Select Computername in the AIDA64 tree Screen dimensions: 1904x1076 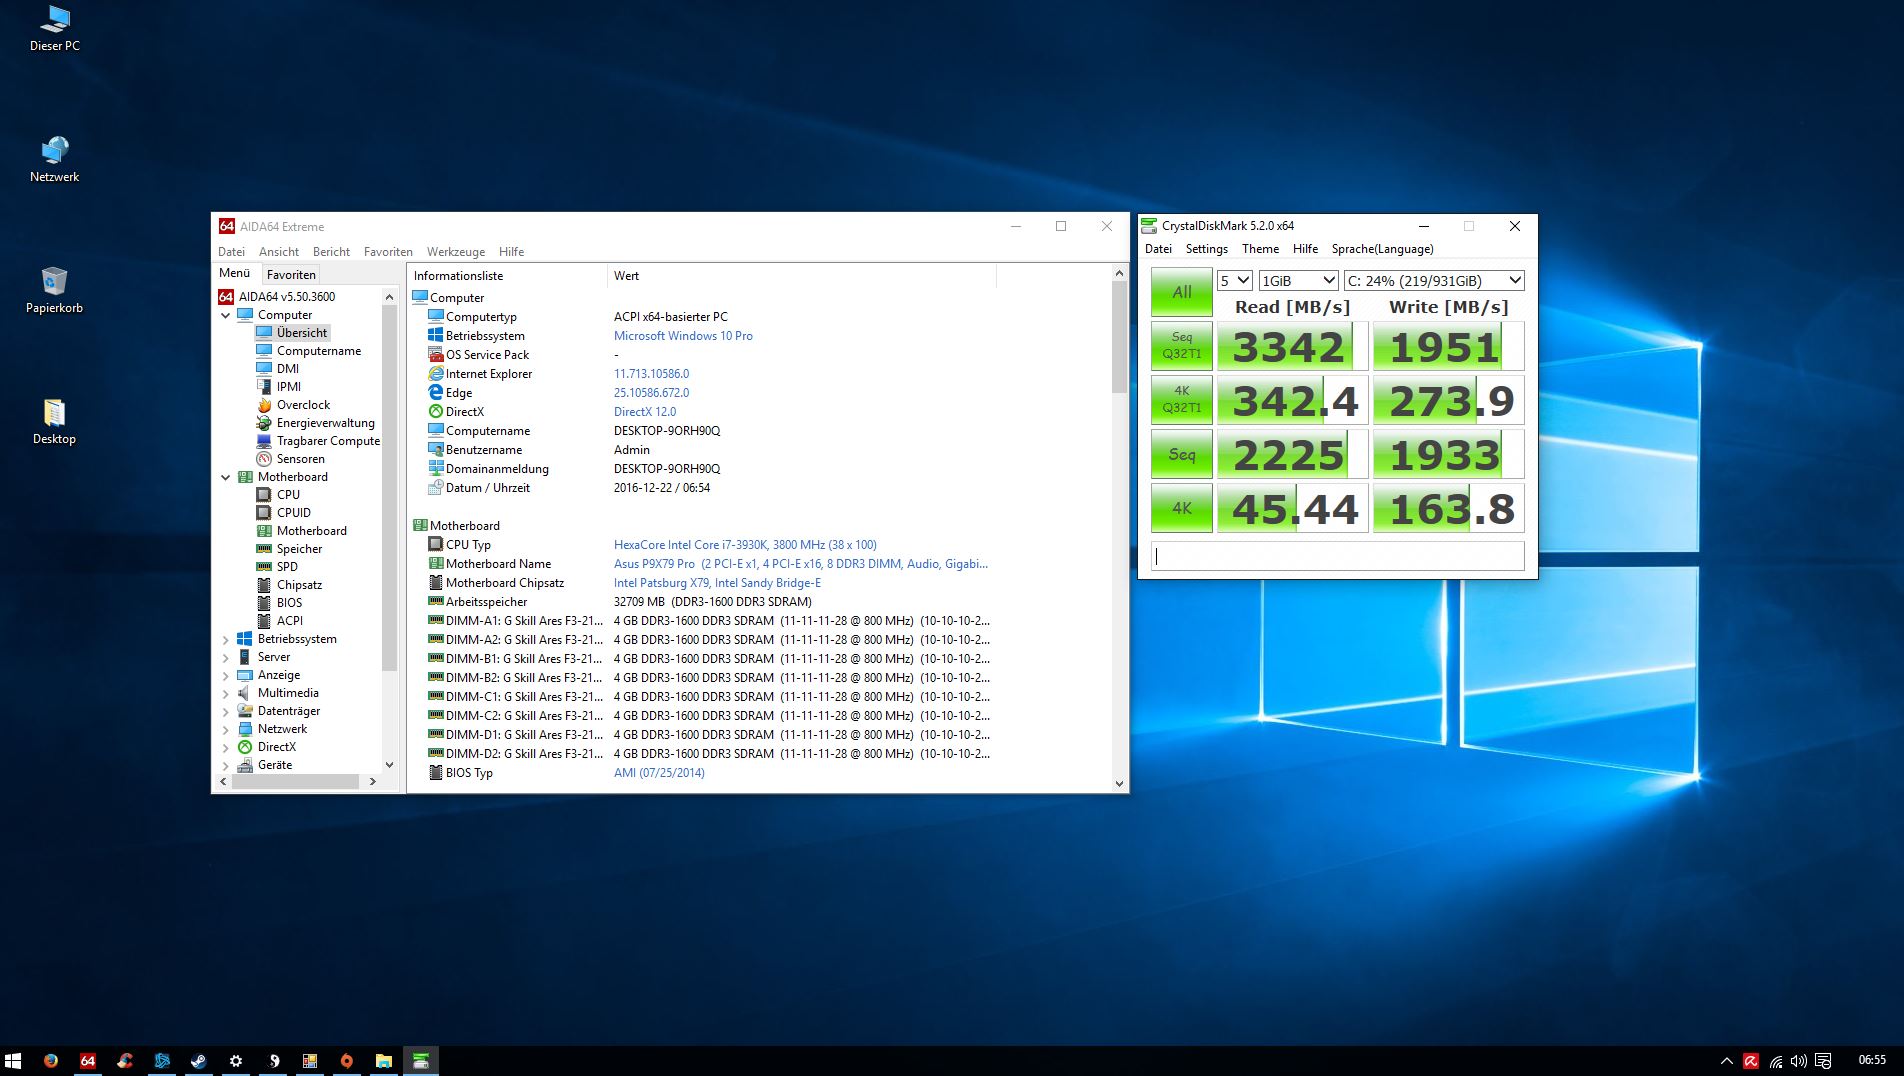pyautogui.click(x=319, y=351)
